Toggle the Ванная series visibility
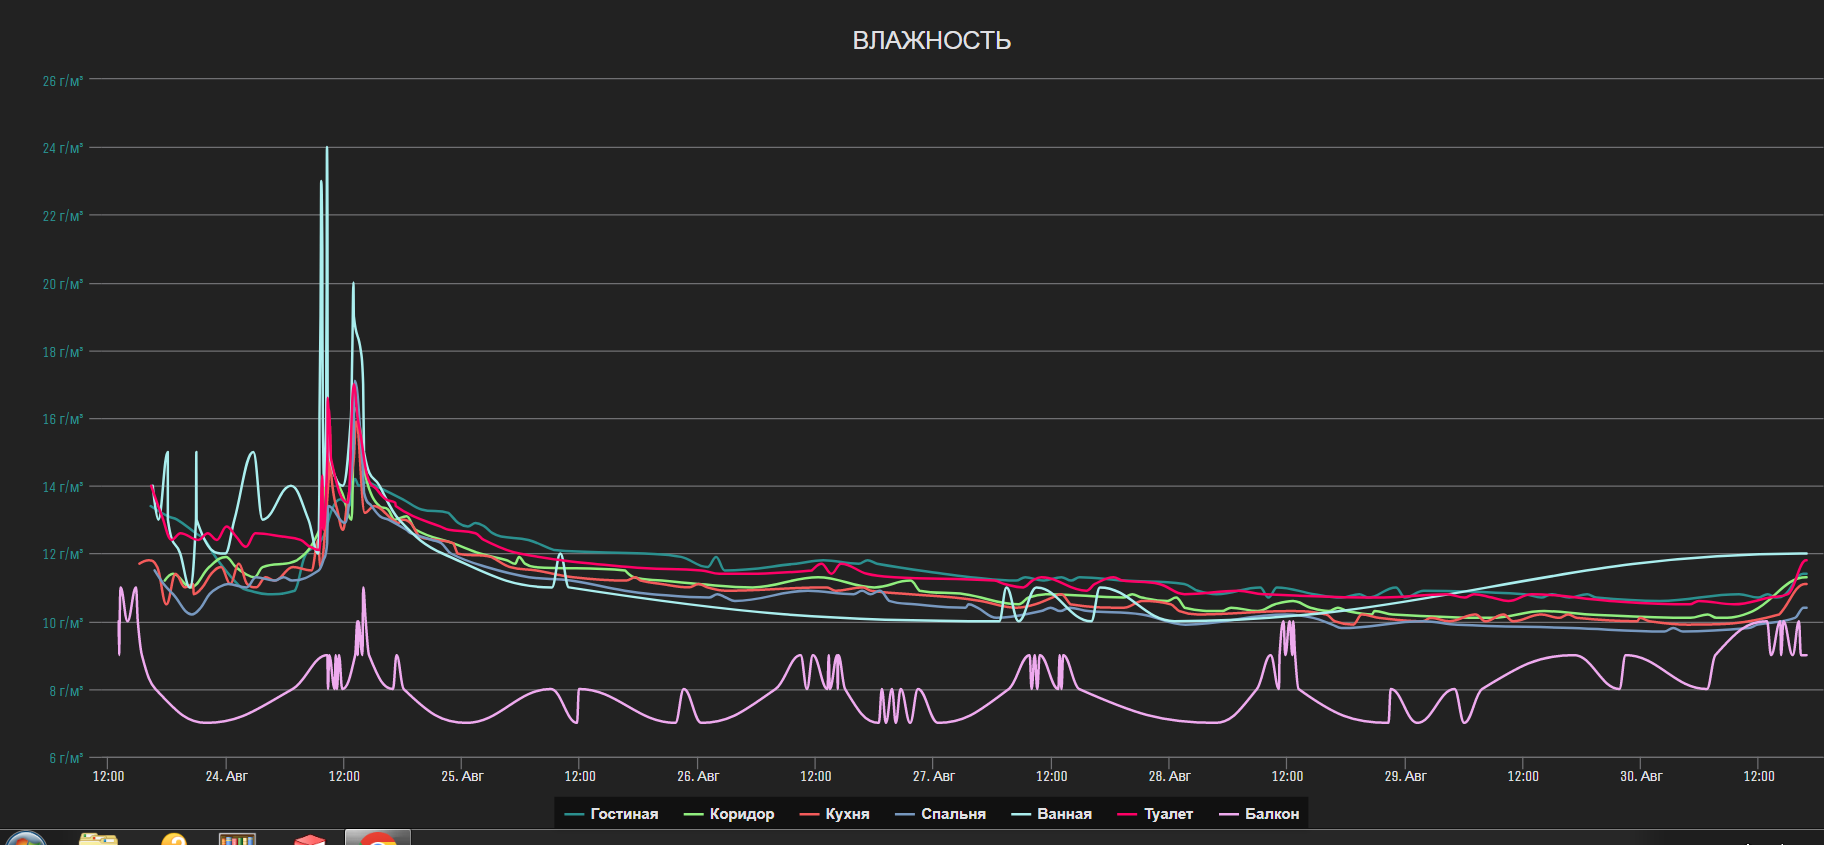Image resolution: width=1824 pixels, height=845 pixels. [x=1051, y=814]
